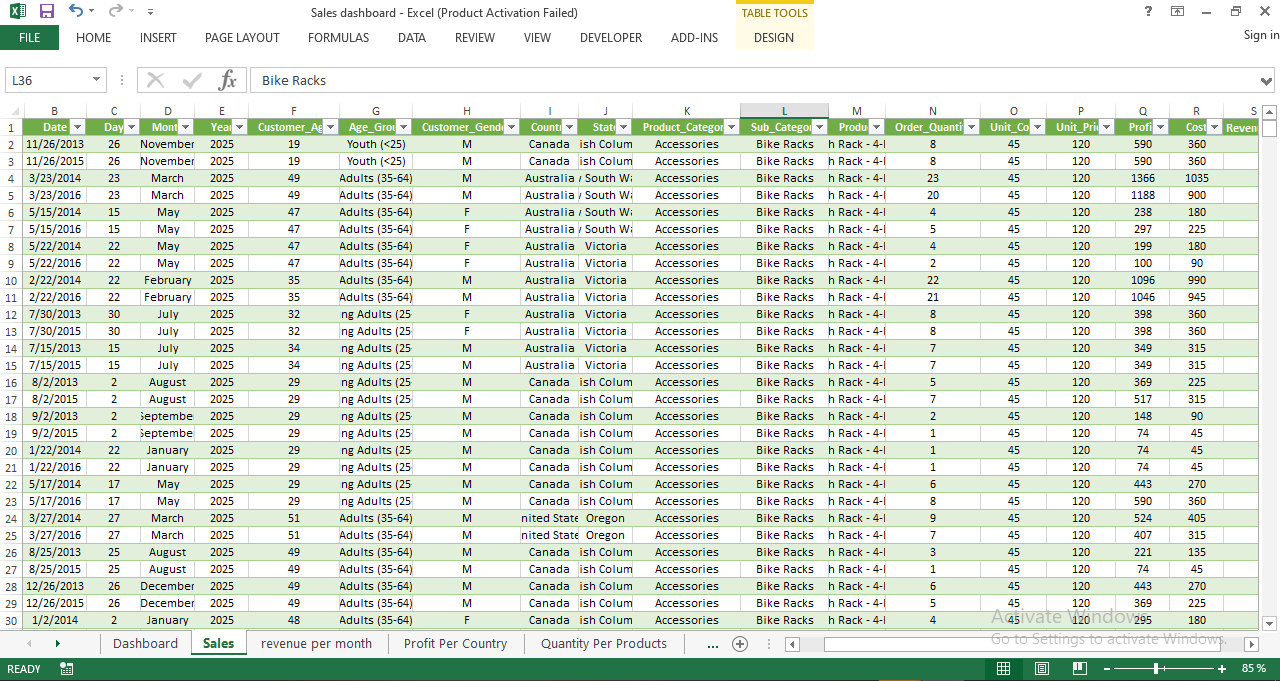Open the ADD-INS ribbon tab

694,38
